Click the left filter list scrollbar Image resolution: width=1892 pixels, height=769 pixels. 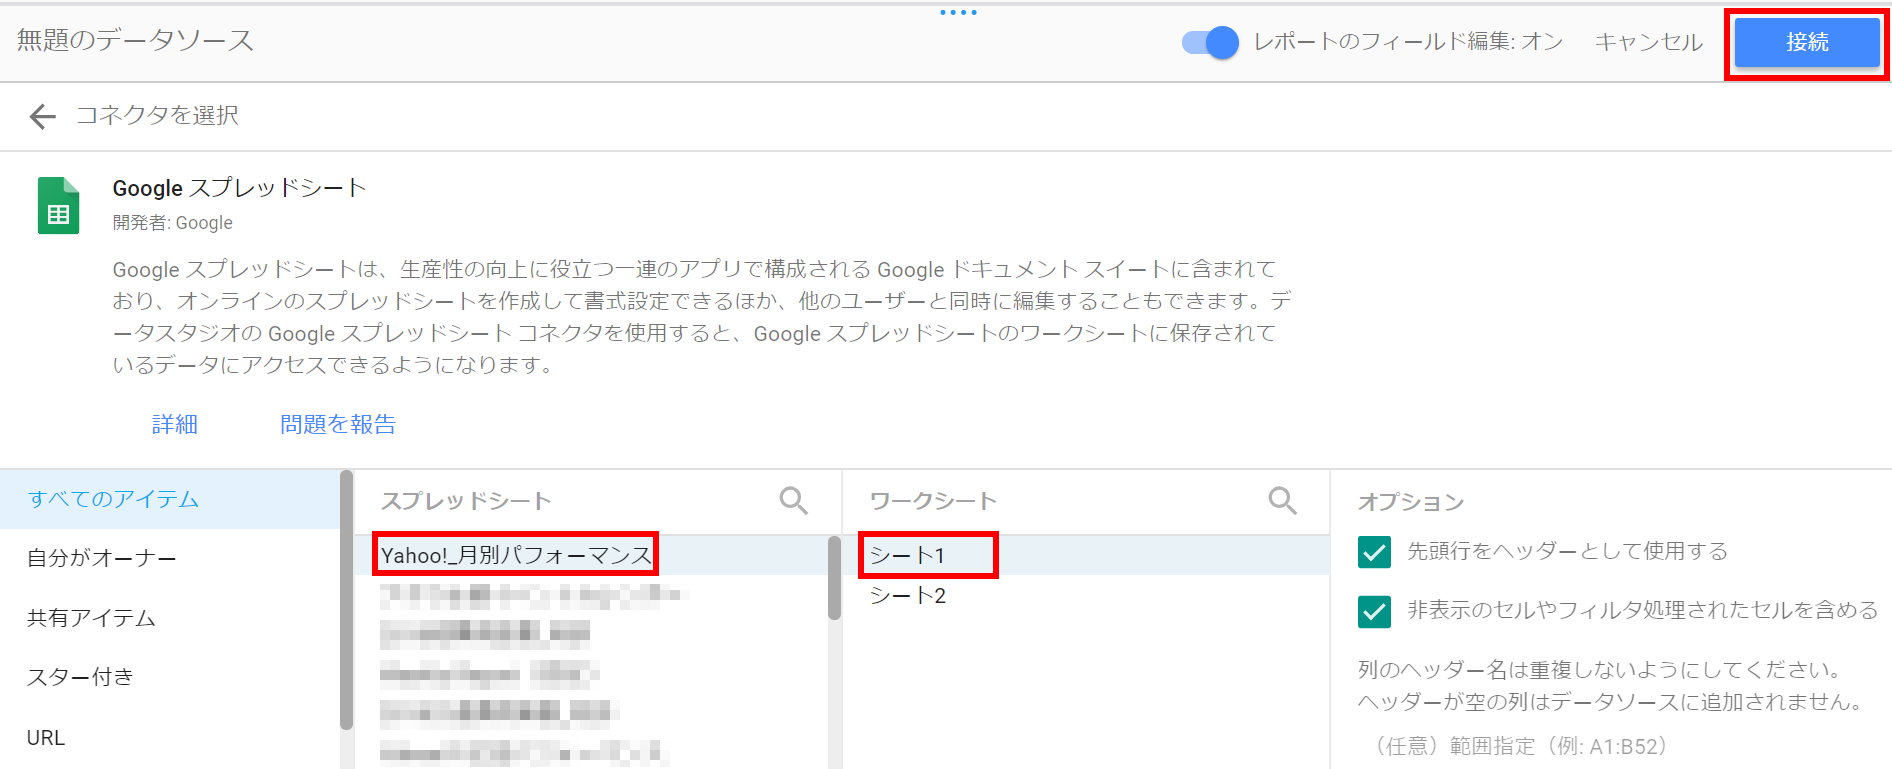click(x=346, y=600)
